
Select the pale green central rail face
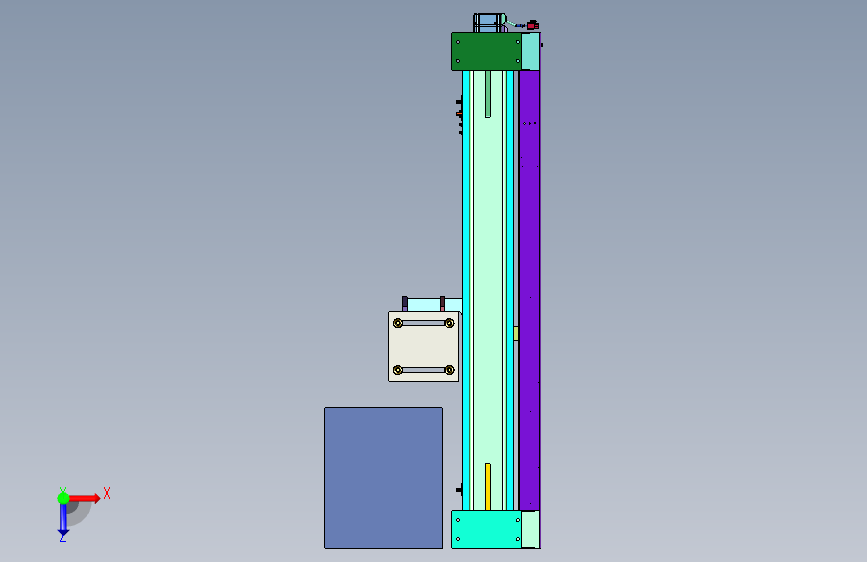(488, 290)
